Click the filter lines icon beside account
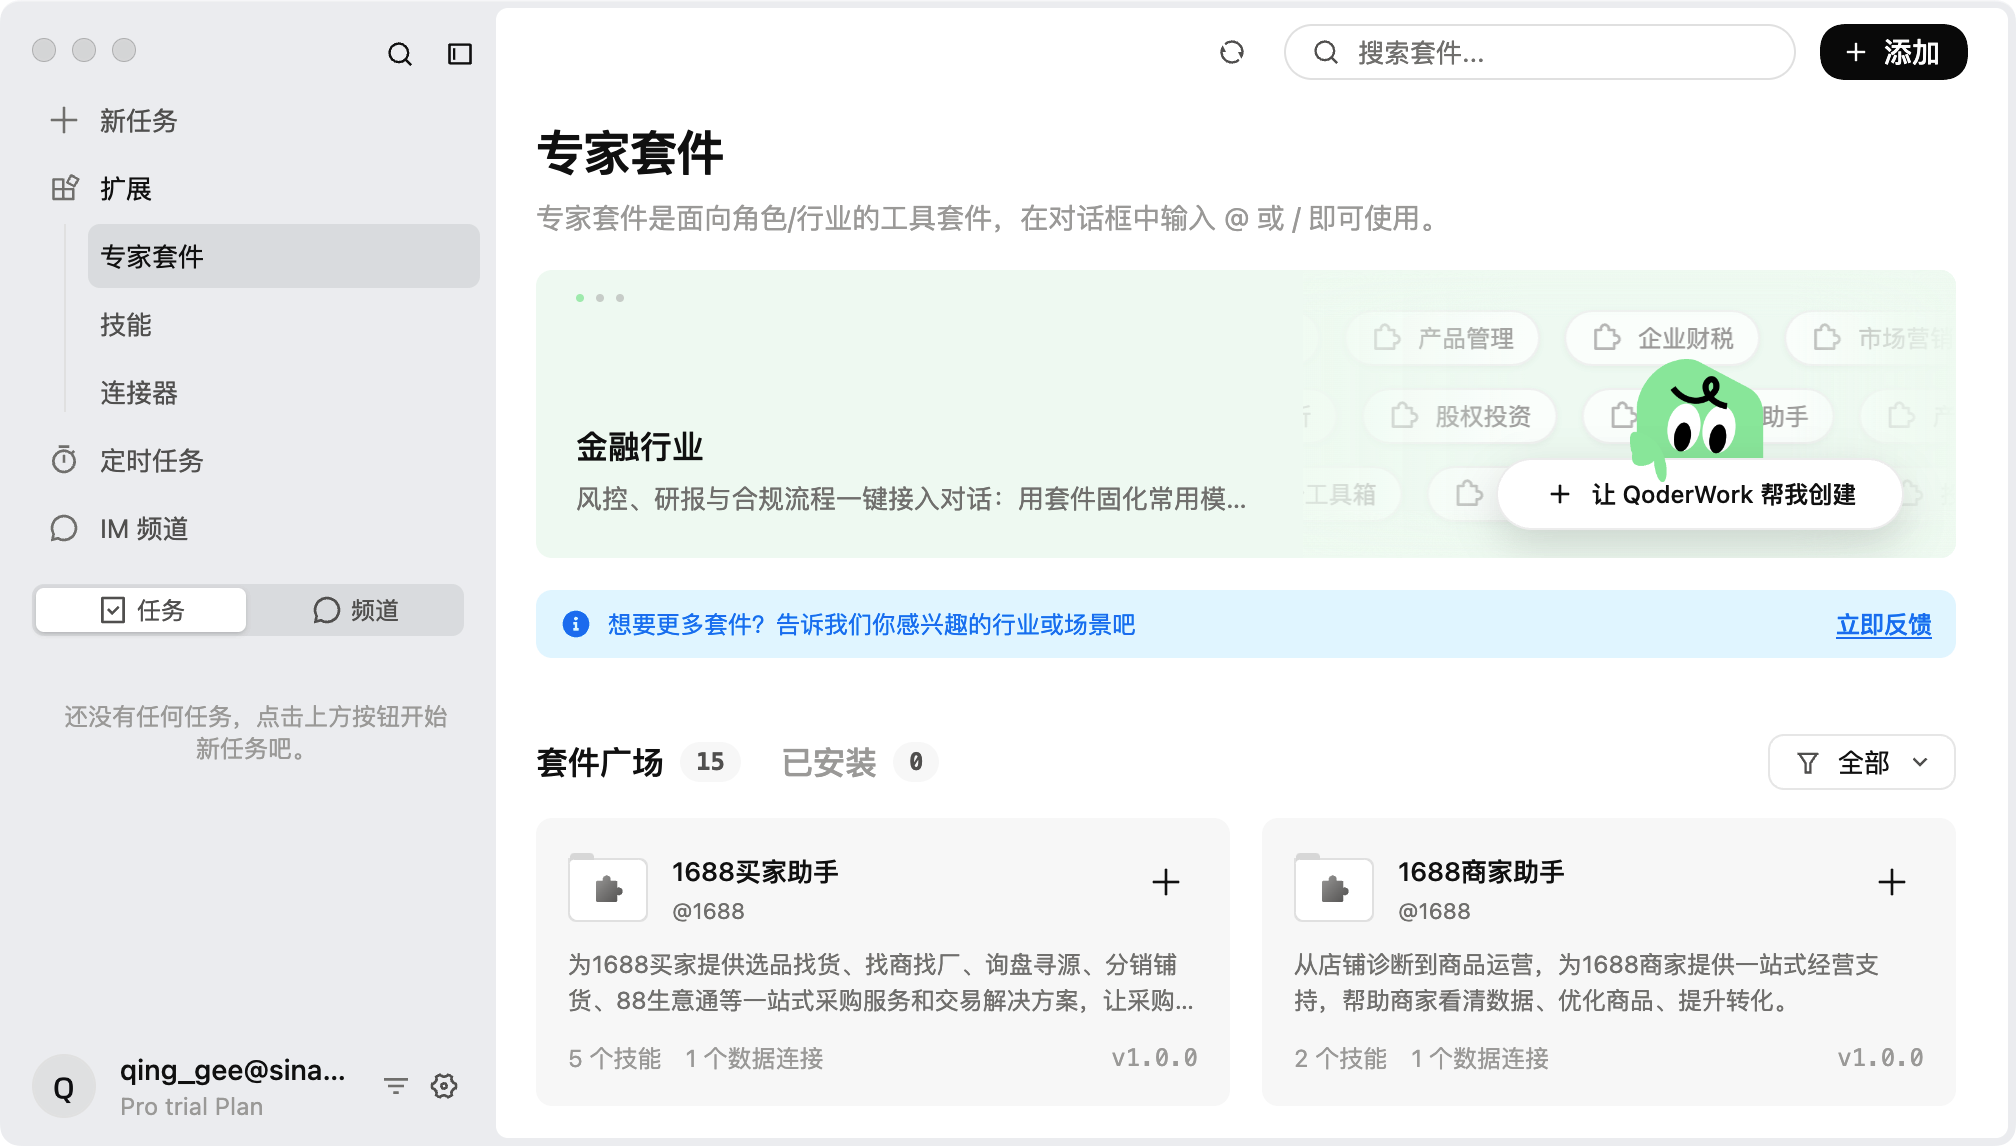This screenshot has height=1146, width=2016. point(396,1086)
